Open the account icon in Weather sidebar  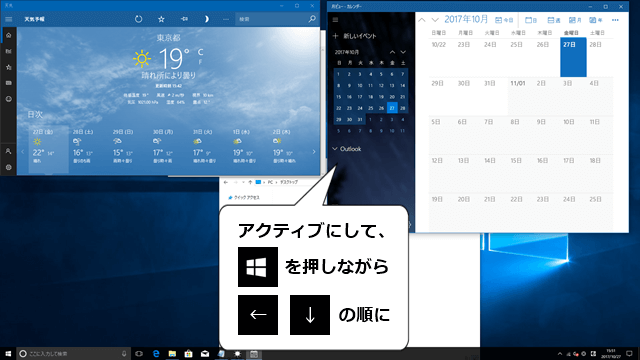9,151
